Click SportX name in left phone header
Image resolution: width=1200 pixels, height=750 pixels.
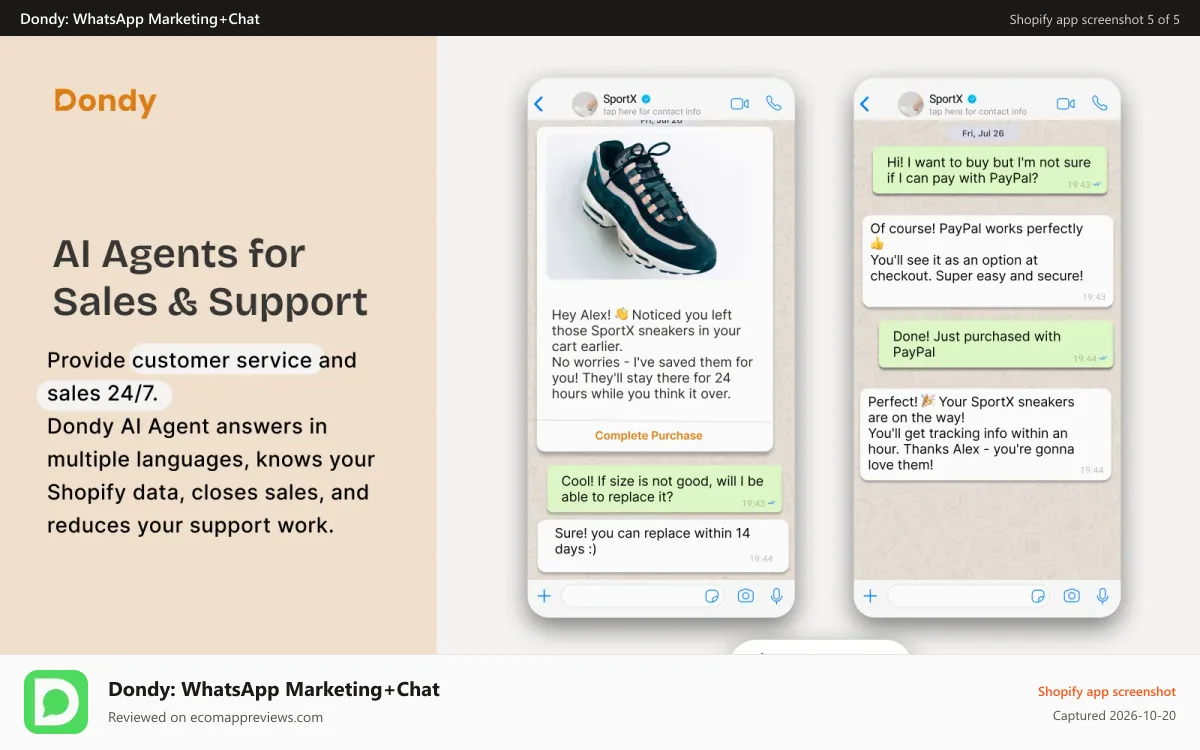tap(620, 99)
